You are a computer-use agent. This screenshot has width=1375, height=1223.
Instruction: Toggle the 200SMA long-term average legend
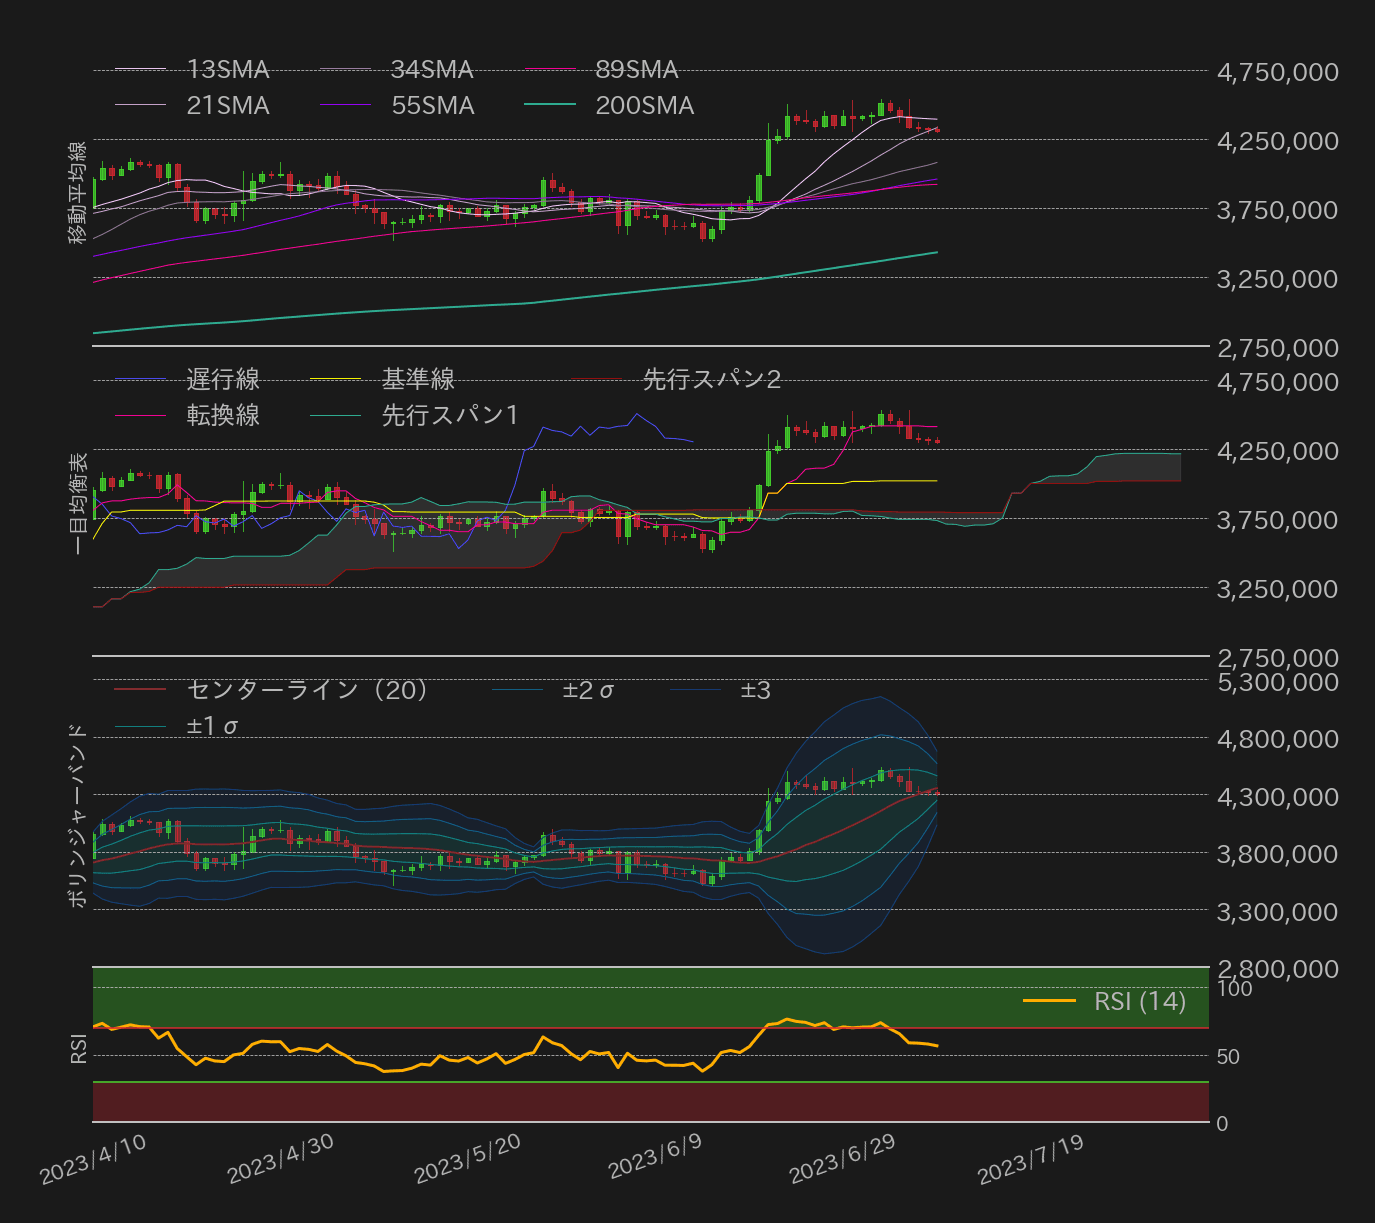click(x=644, y=105)
